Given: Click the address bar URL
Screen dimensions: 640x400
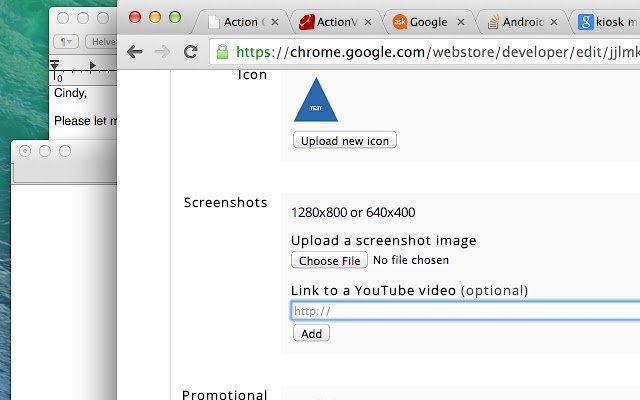Looking at the screenshot, I should point(437,52).
